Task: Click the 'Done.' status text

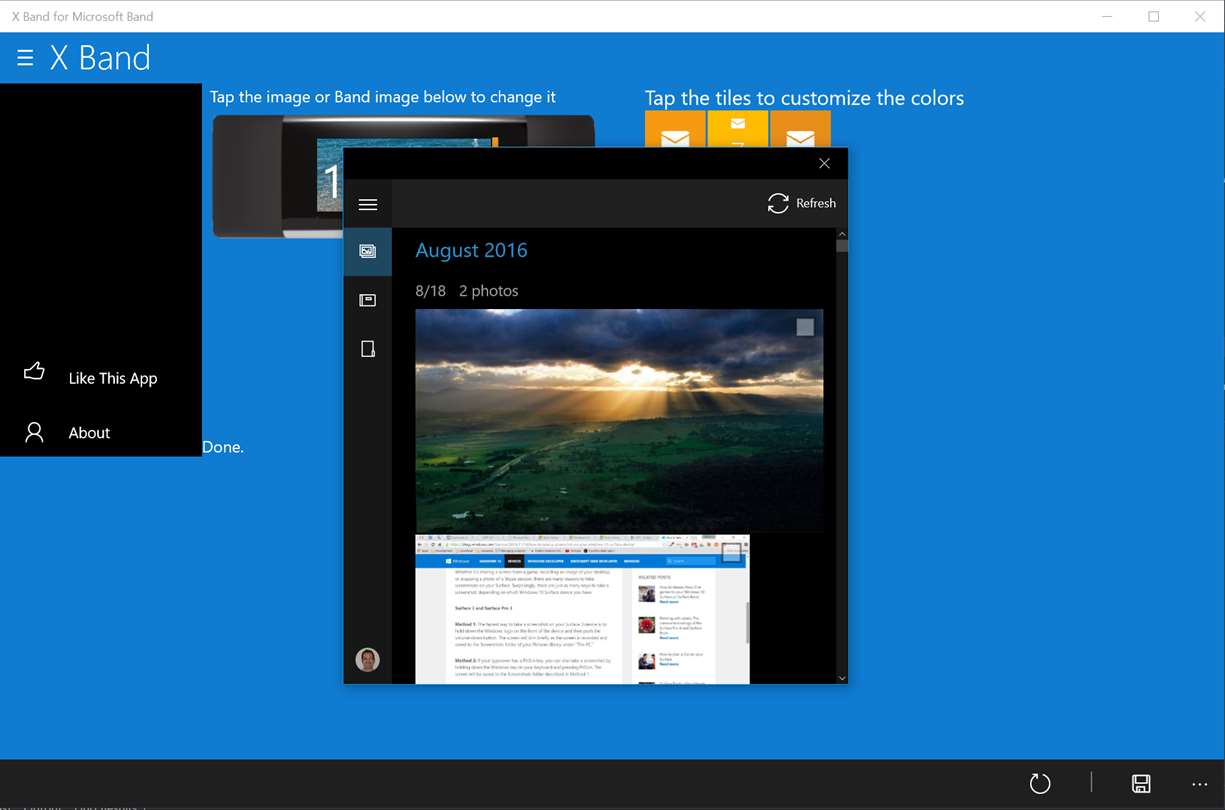Action: pos(223,447)
